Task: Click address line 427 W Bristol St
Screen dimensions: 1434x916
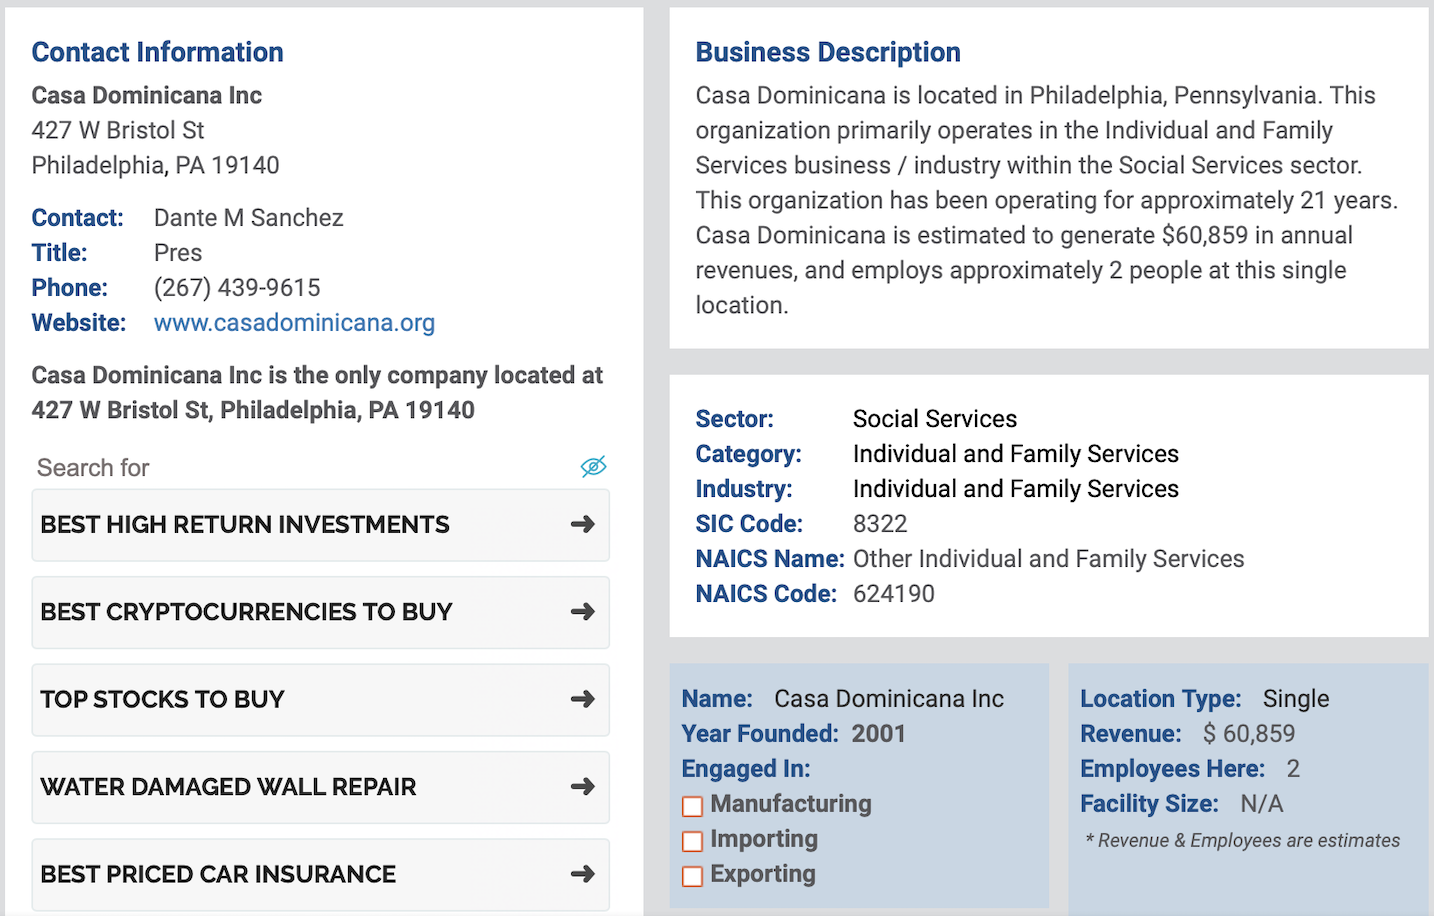Action: click(118, 131)
